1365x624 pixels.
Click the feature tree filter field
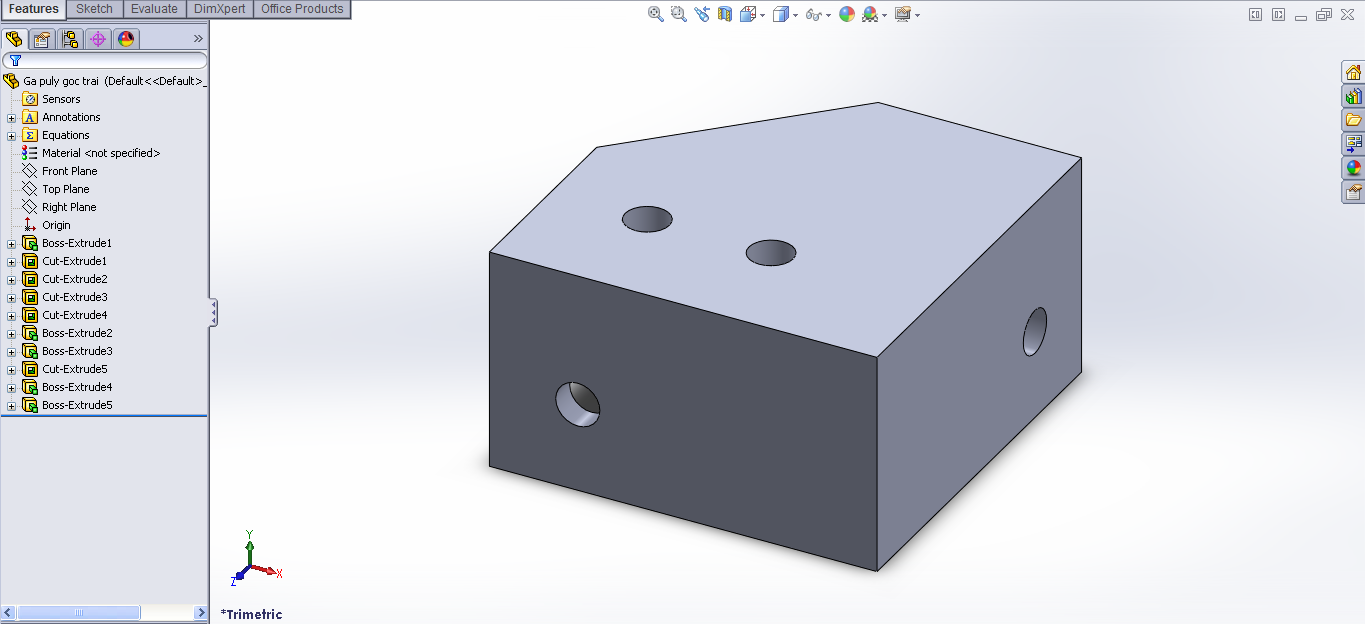[105, 61]
